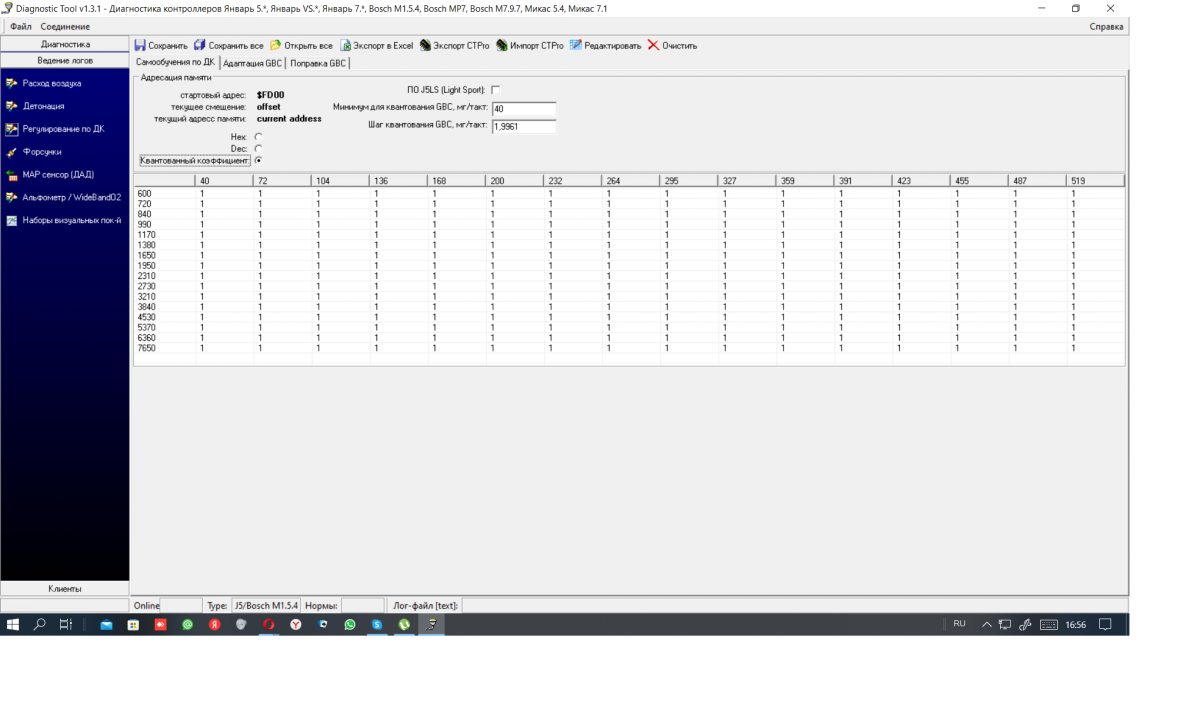Open the Opera browser taskbar icon

click(x=268, y=624)
